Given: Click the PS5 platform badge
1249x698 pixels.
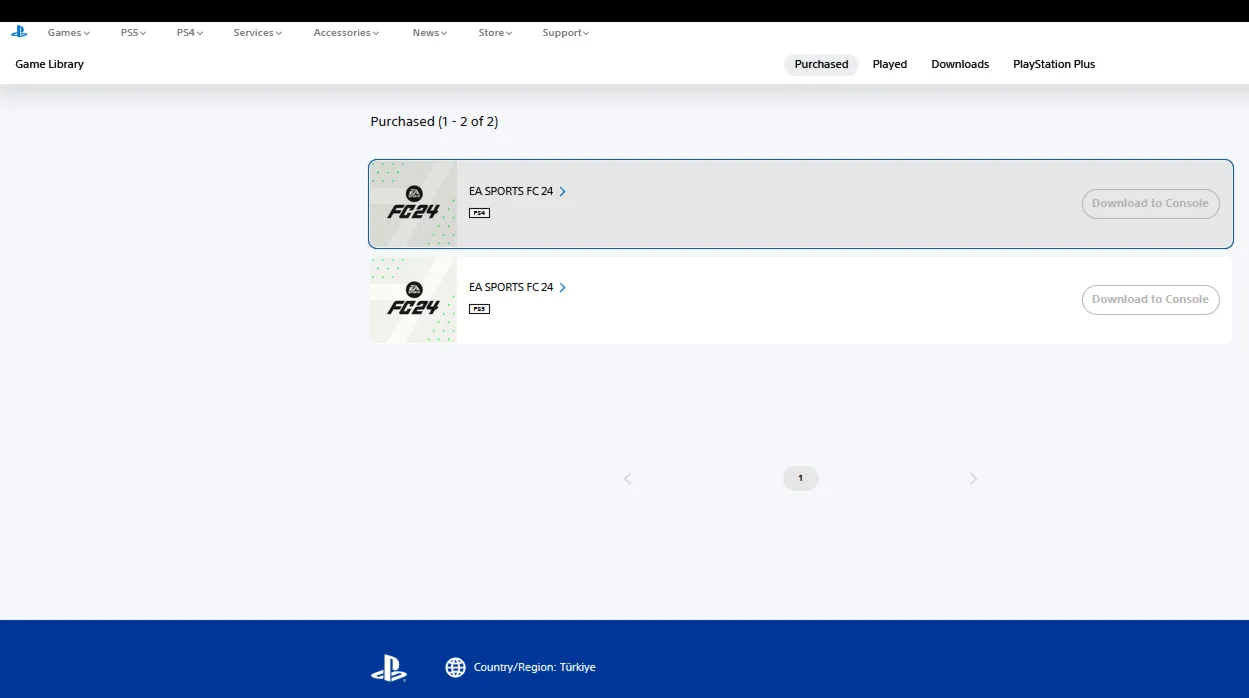Looking at the screenshot, I should pyautogui.click(x=480, y=309).
